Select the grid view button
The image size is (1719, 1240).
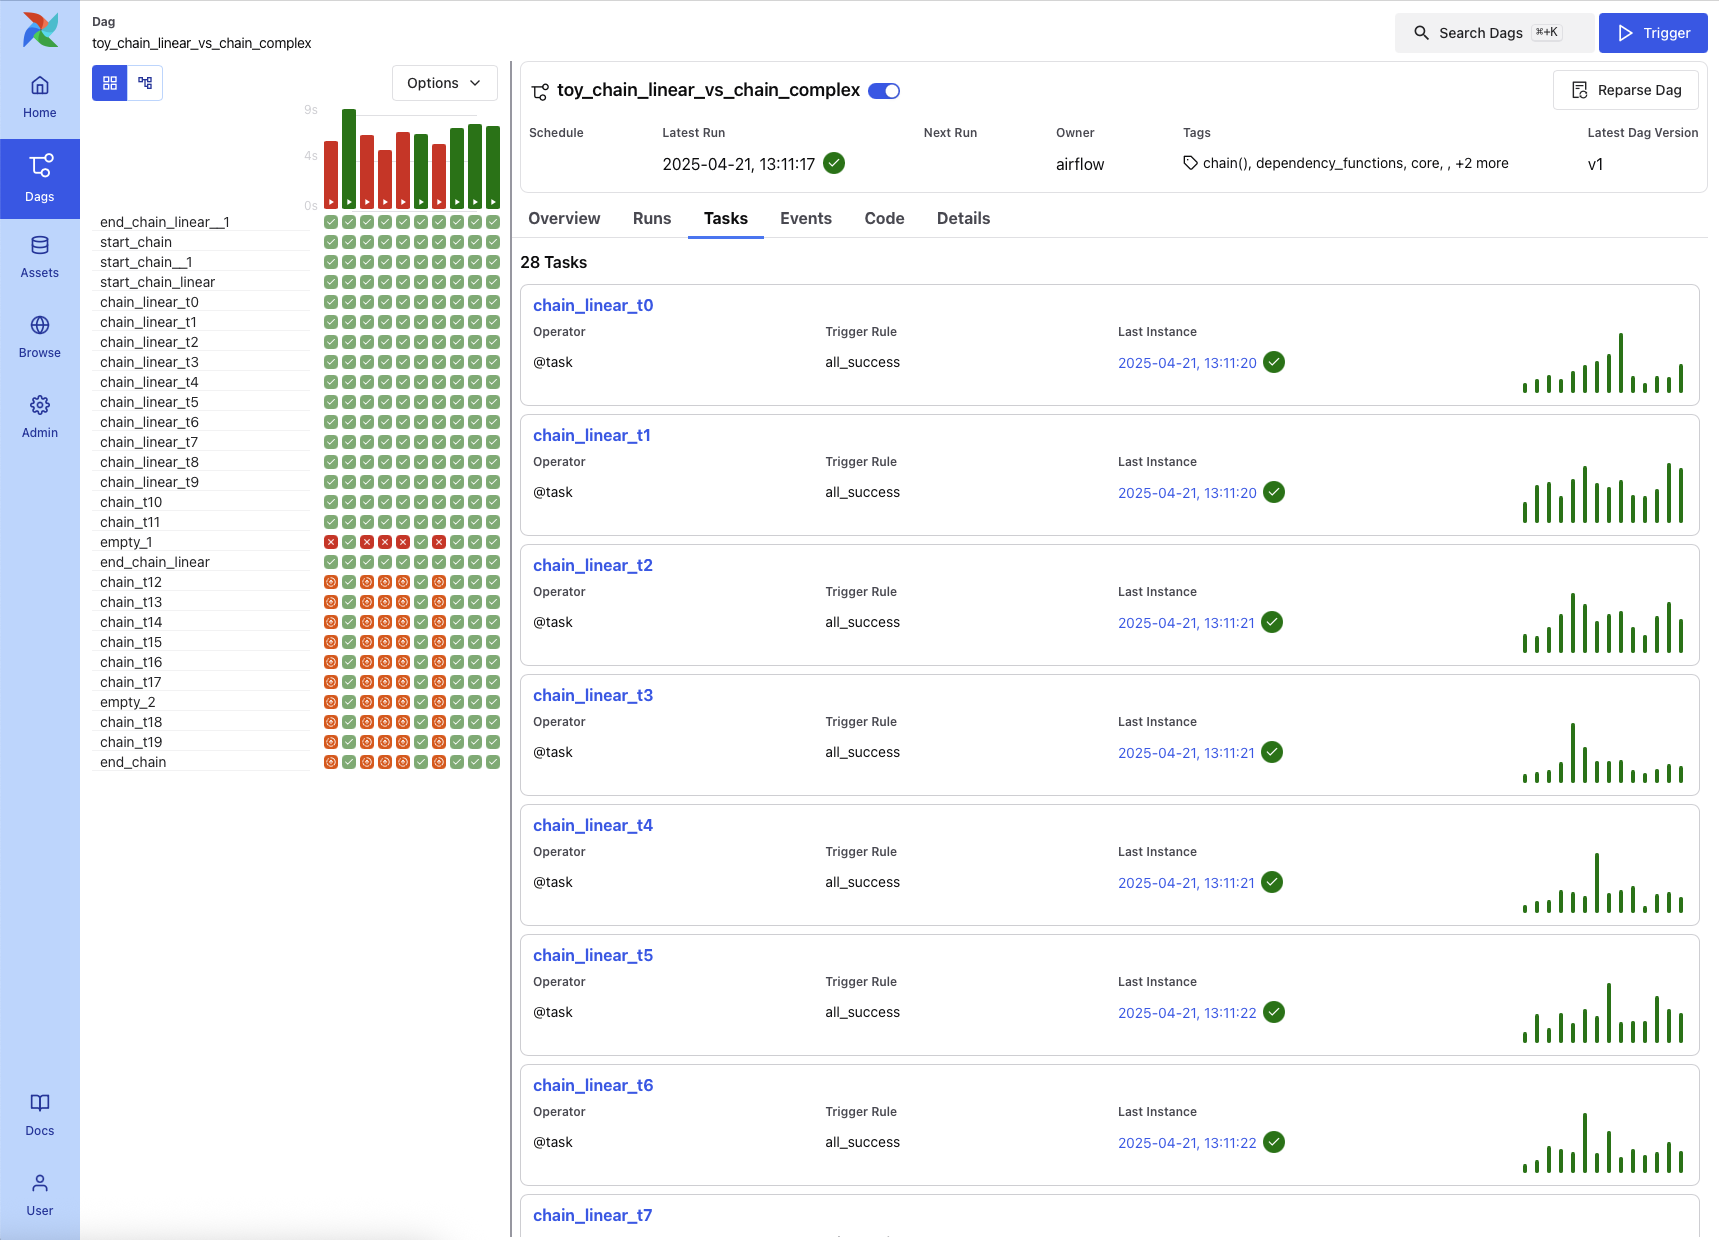(110, 83)
